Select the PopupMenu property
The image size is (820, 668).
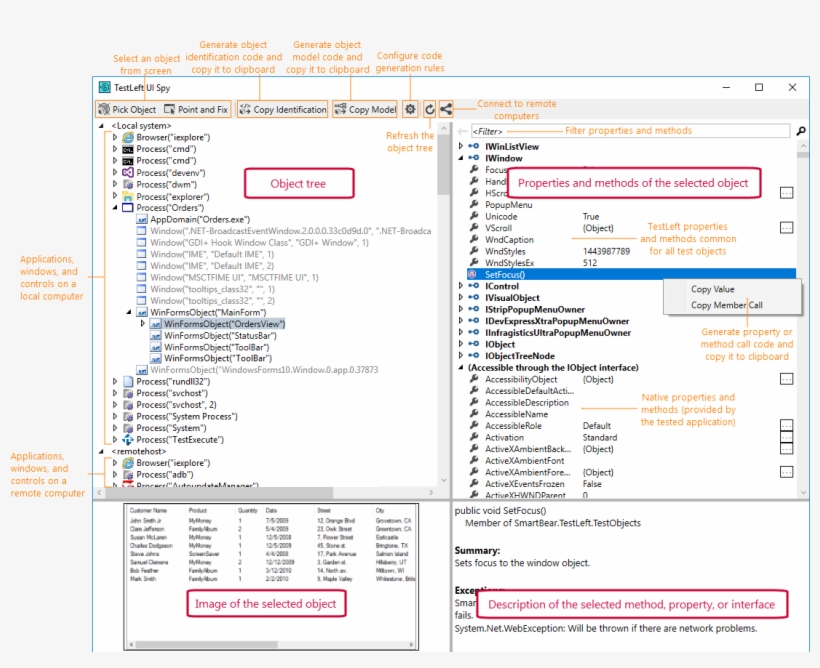coord(508,205)
